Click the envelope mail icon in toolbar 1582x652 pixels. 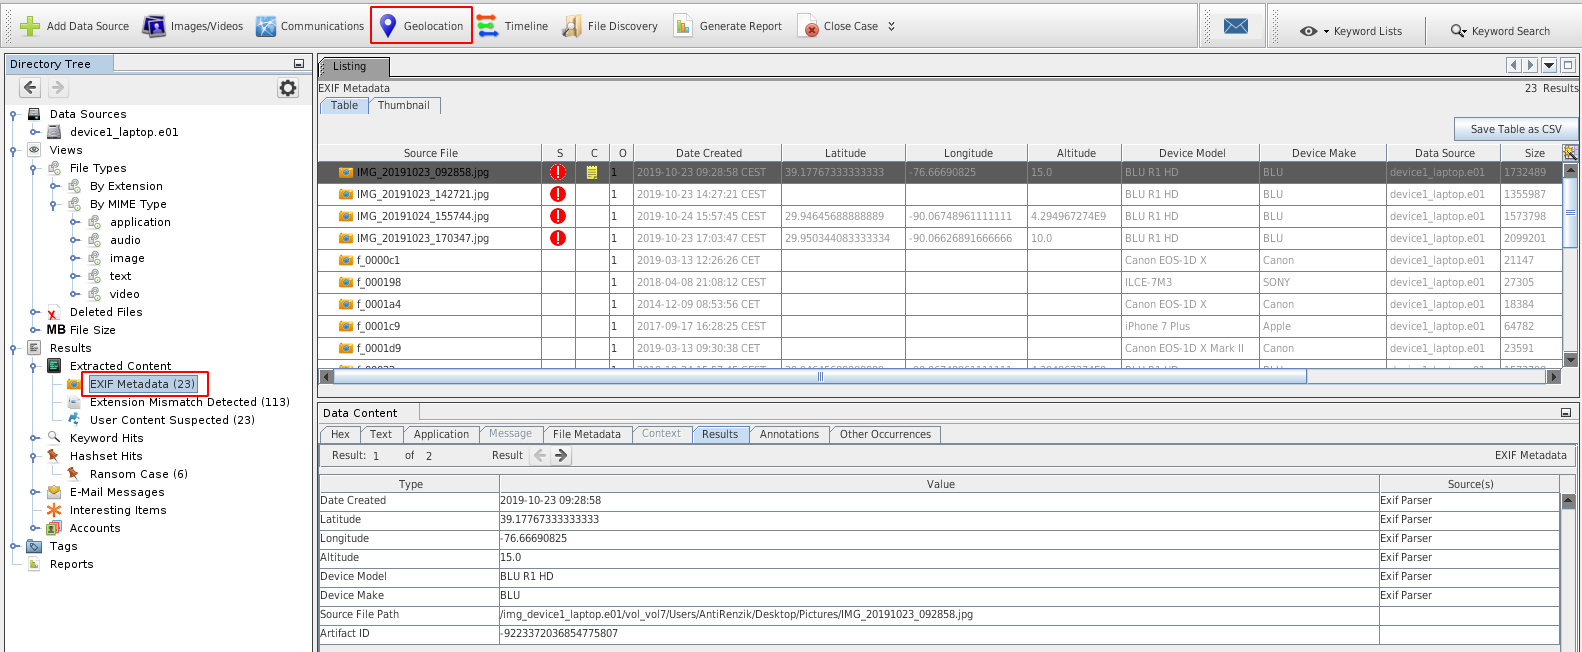[1236, 26]
